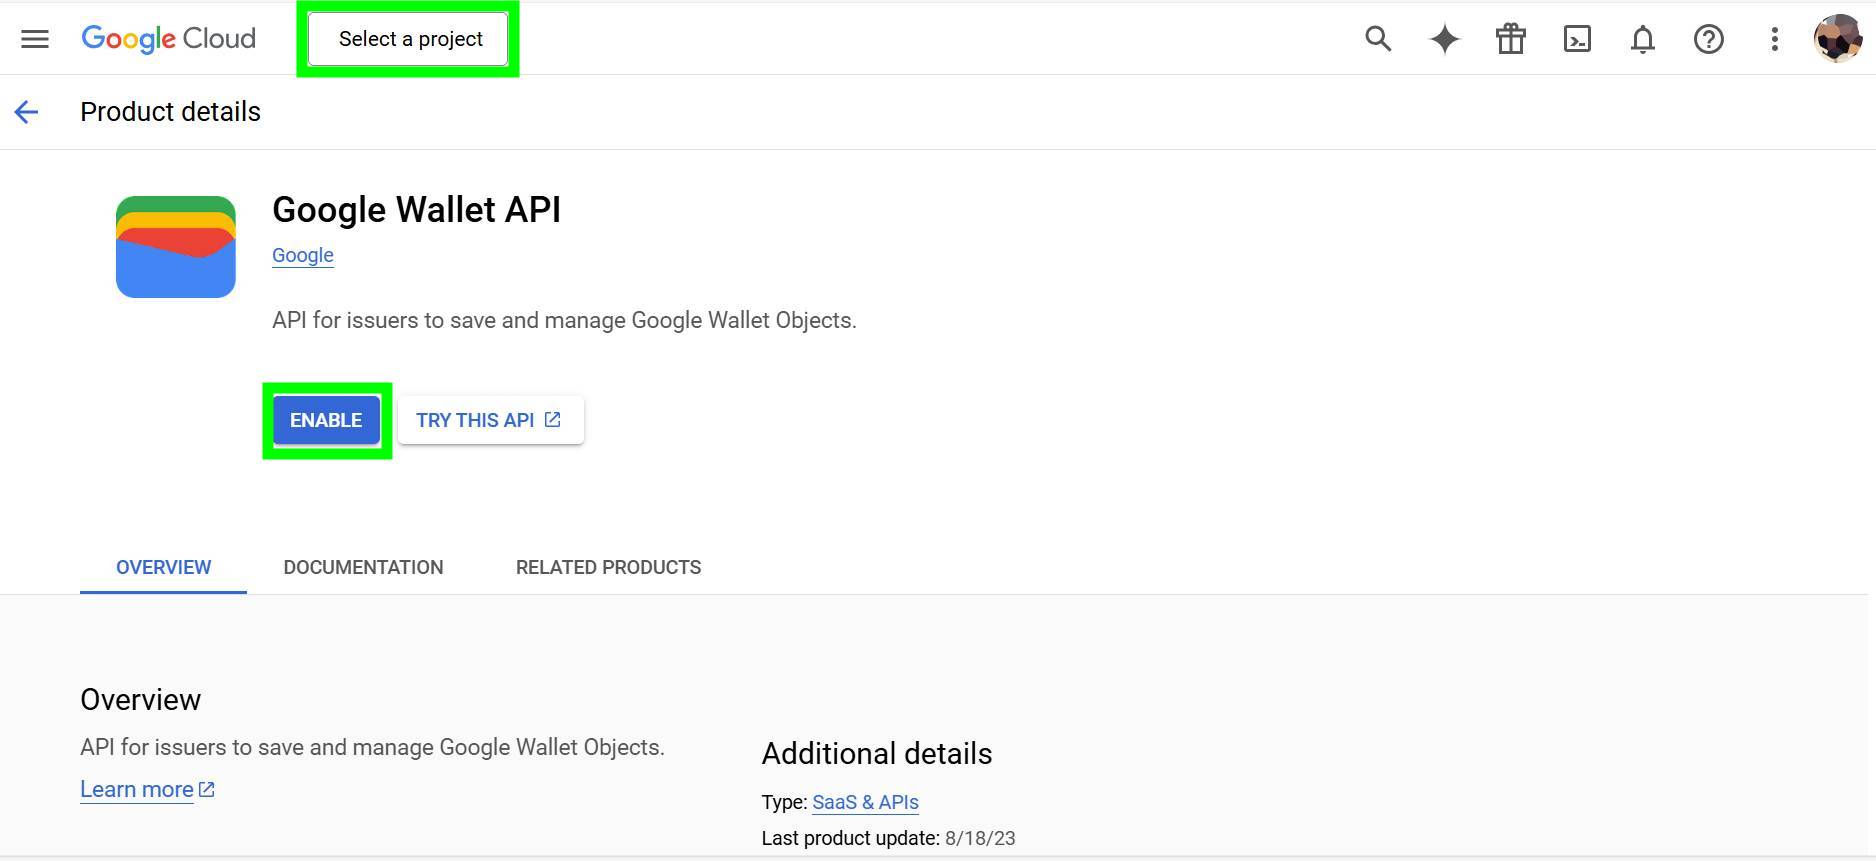
Task: Switch to the RELATED PRODUCTS tab
Action: [608, 567]
